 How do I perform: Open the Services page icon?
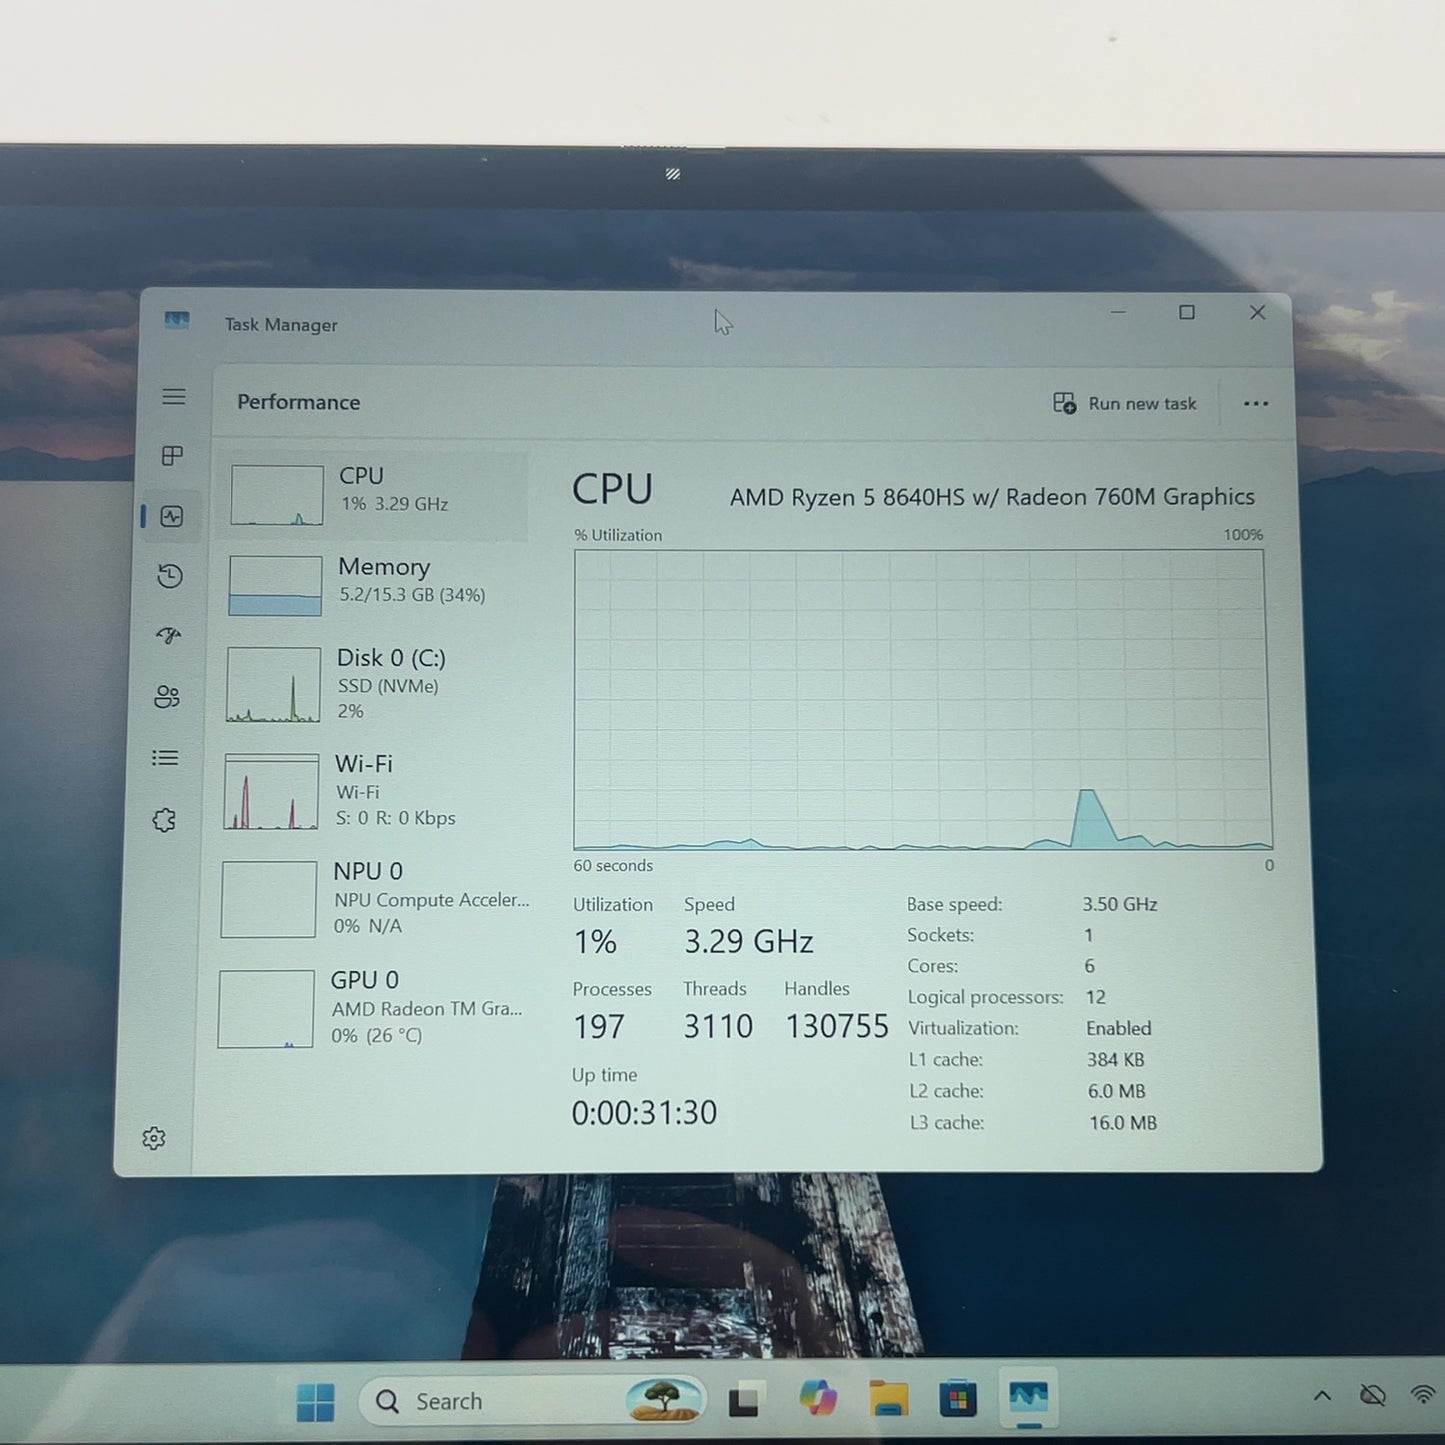164,820
